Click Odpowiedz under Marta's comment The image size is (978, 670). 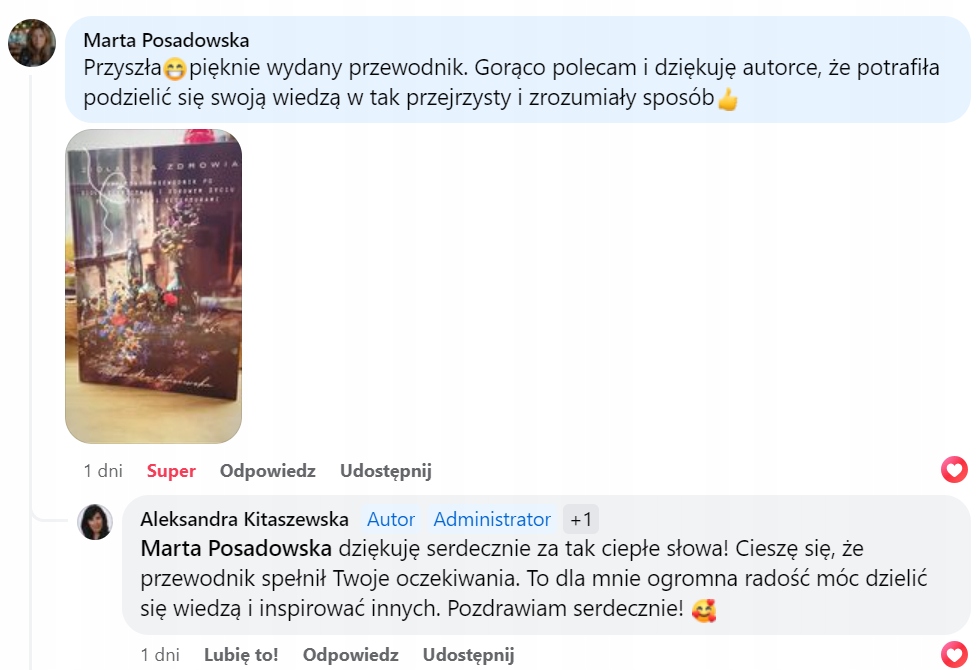[x=268, y=471]
